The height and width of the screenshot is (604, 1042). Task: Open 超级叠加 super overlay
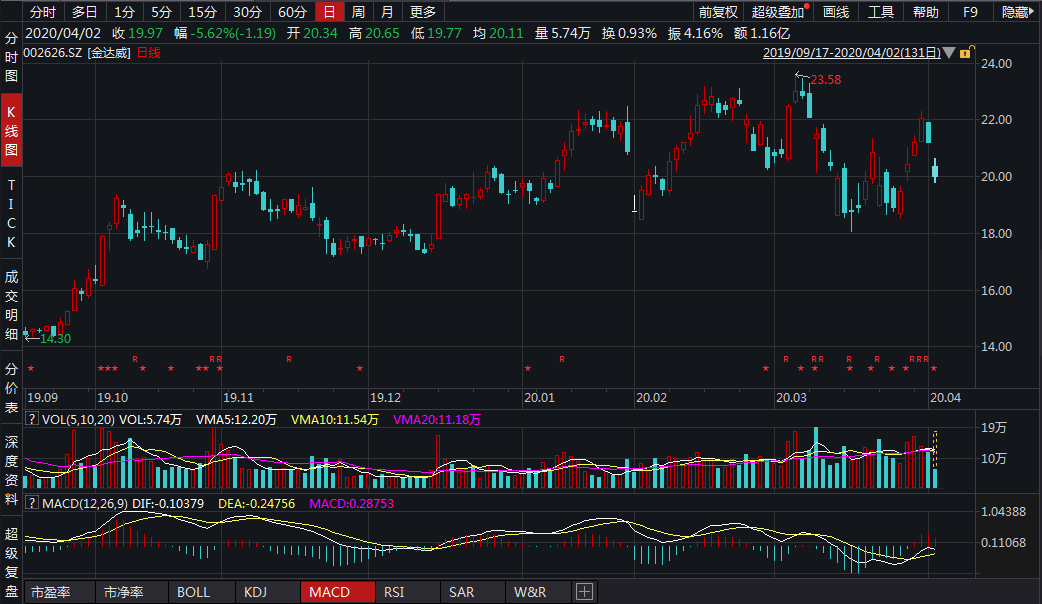[x=778, y=12]
